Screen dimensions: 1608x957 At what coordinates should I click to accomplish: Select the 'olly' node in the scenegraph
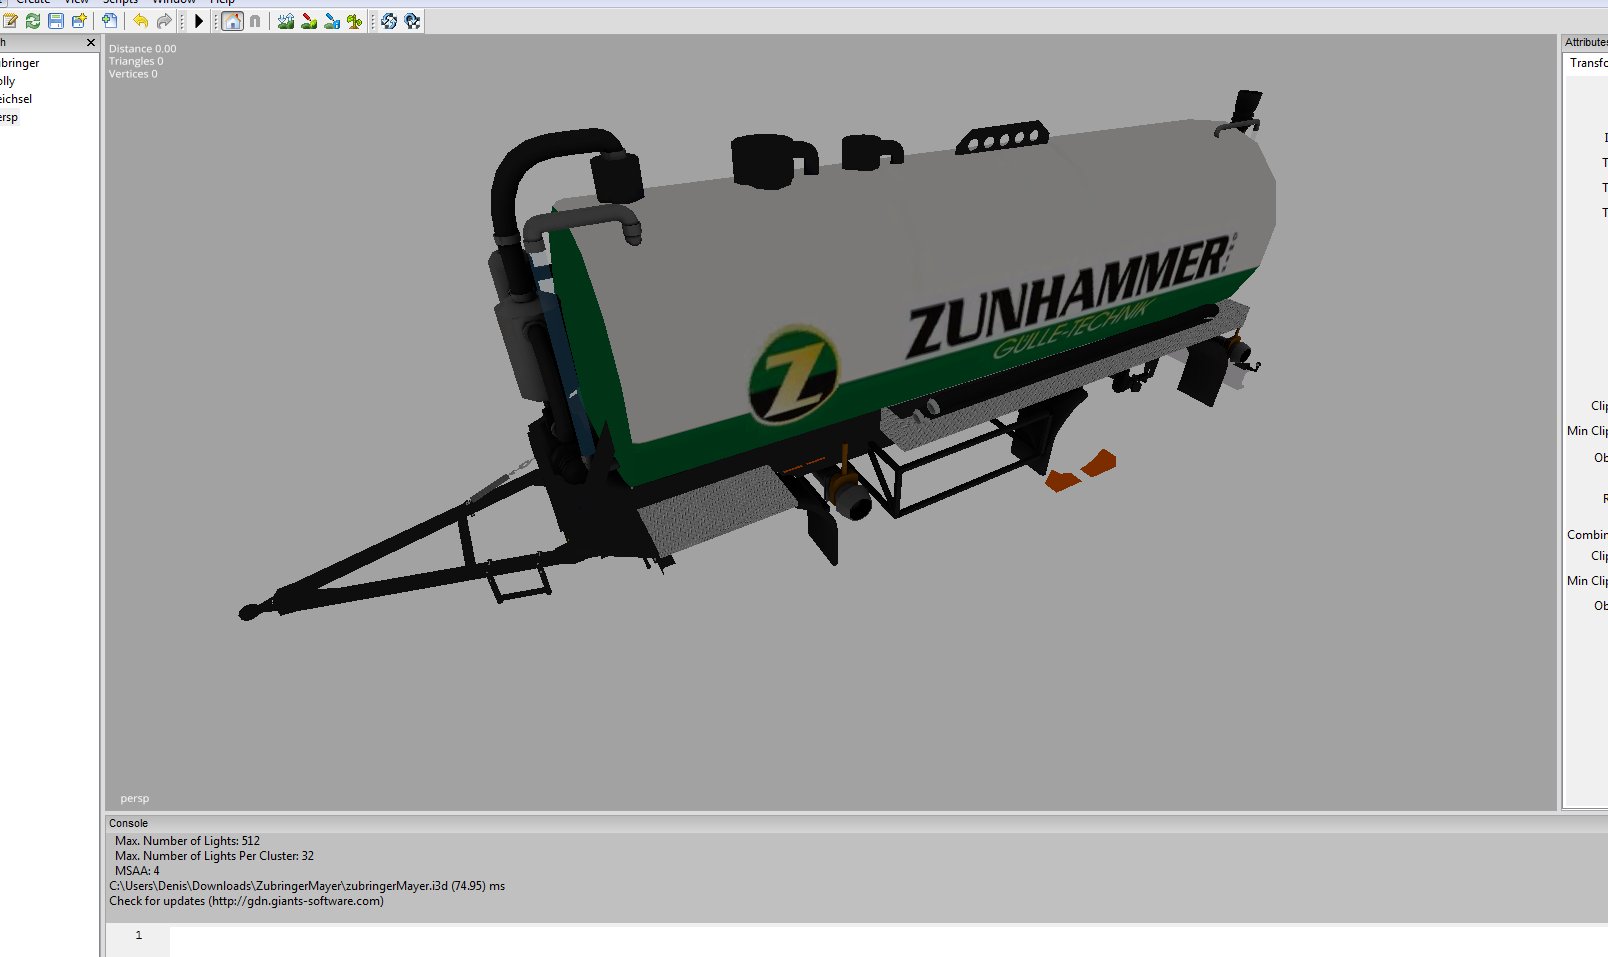coord(8,81)
